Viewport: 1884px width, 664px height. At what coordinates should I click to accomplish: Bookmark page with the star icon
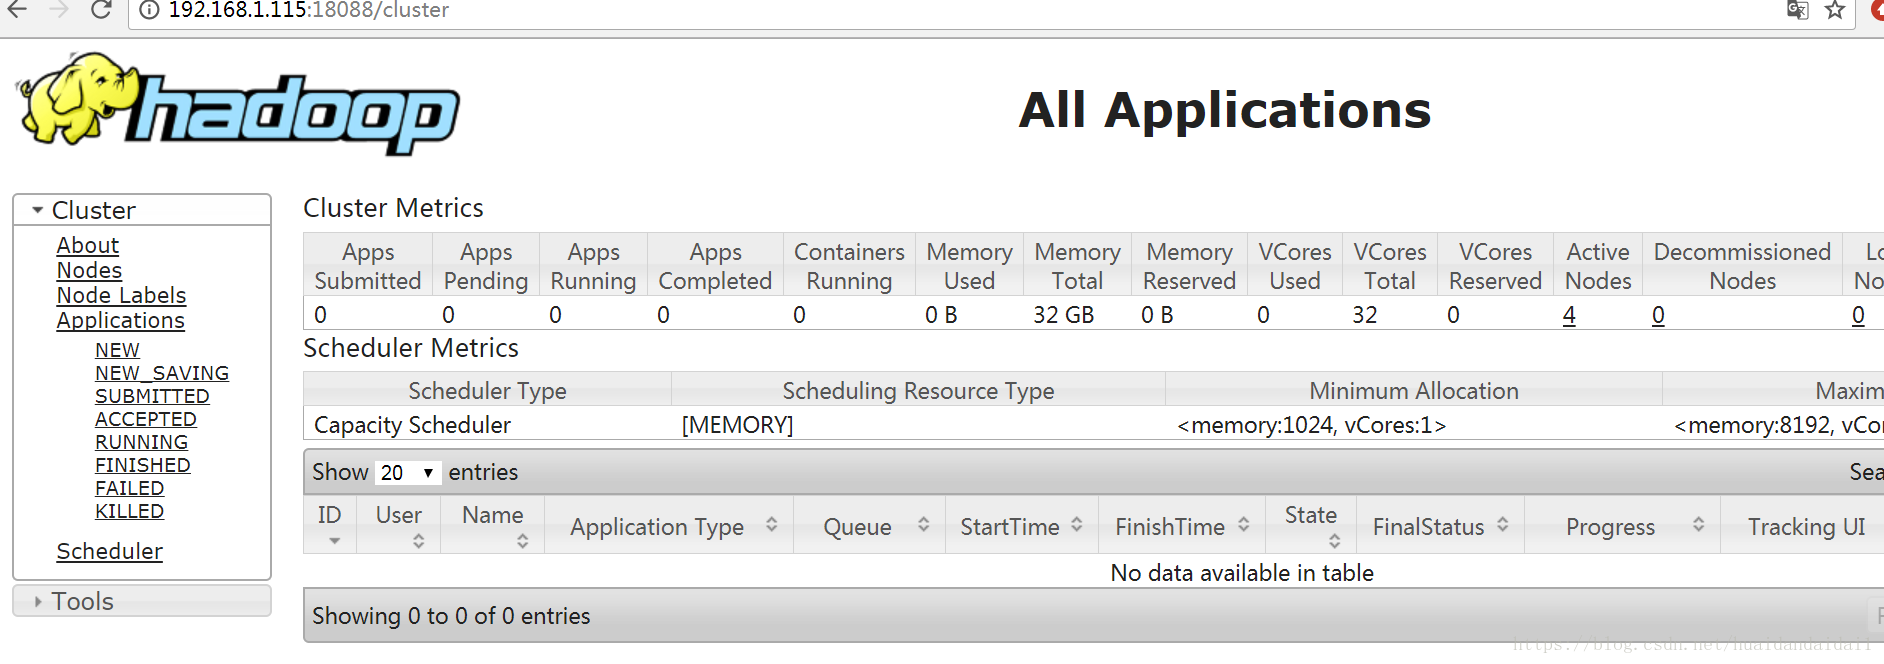coord(1835,10)
